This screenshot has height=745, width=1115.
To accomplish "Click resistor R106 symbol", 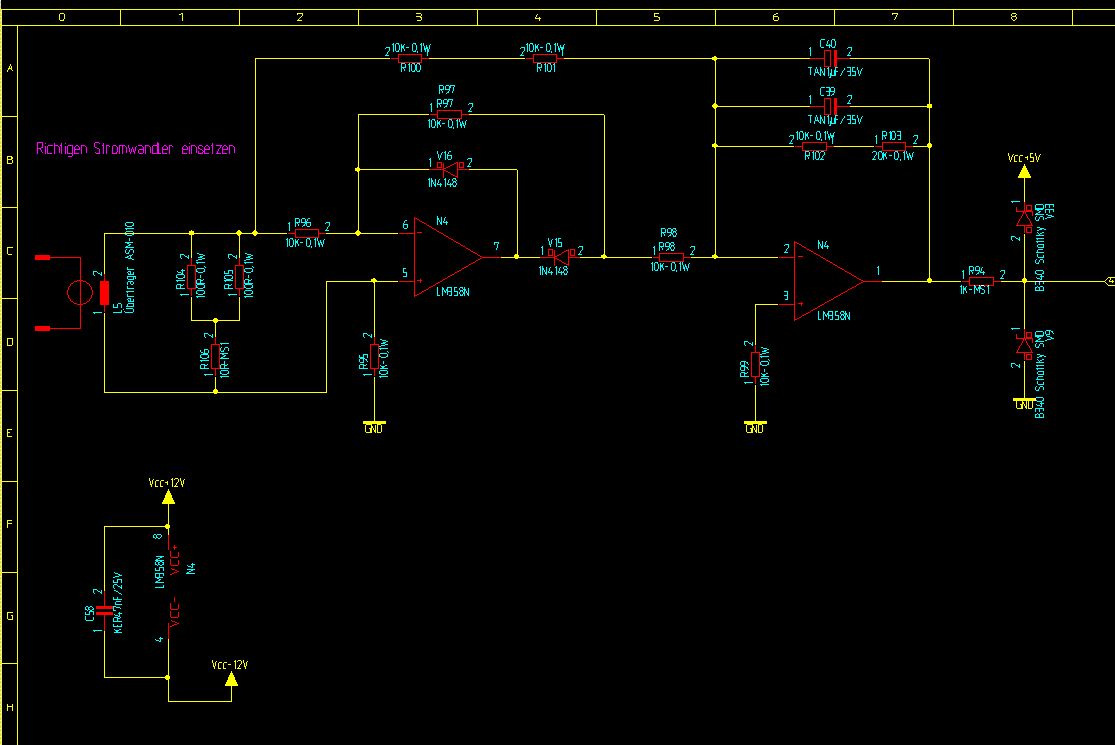I will coord(215,357).
